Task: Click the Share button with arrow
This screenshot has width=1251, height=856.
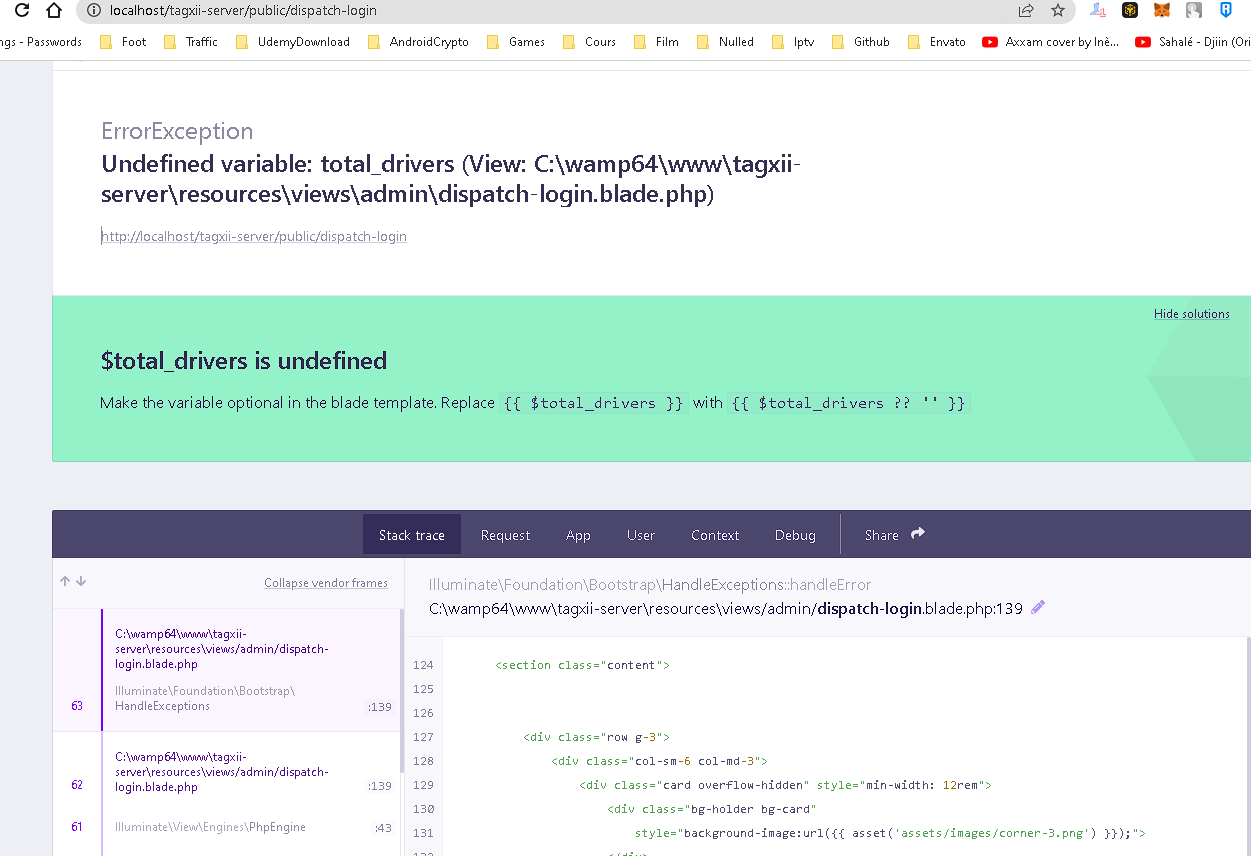Action: (895, 535)
